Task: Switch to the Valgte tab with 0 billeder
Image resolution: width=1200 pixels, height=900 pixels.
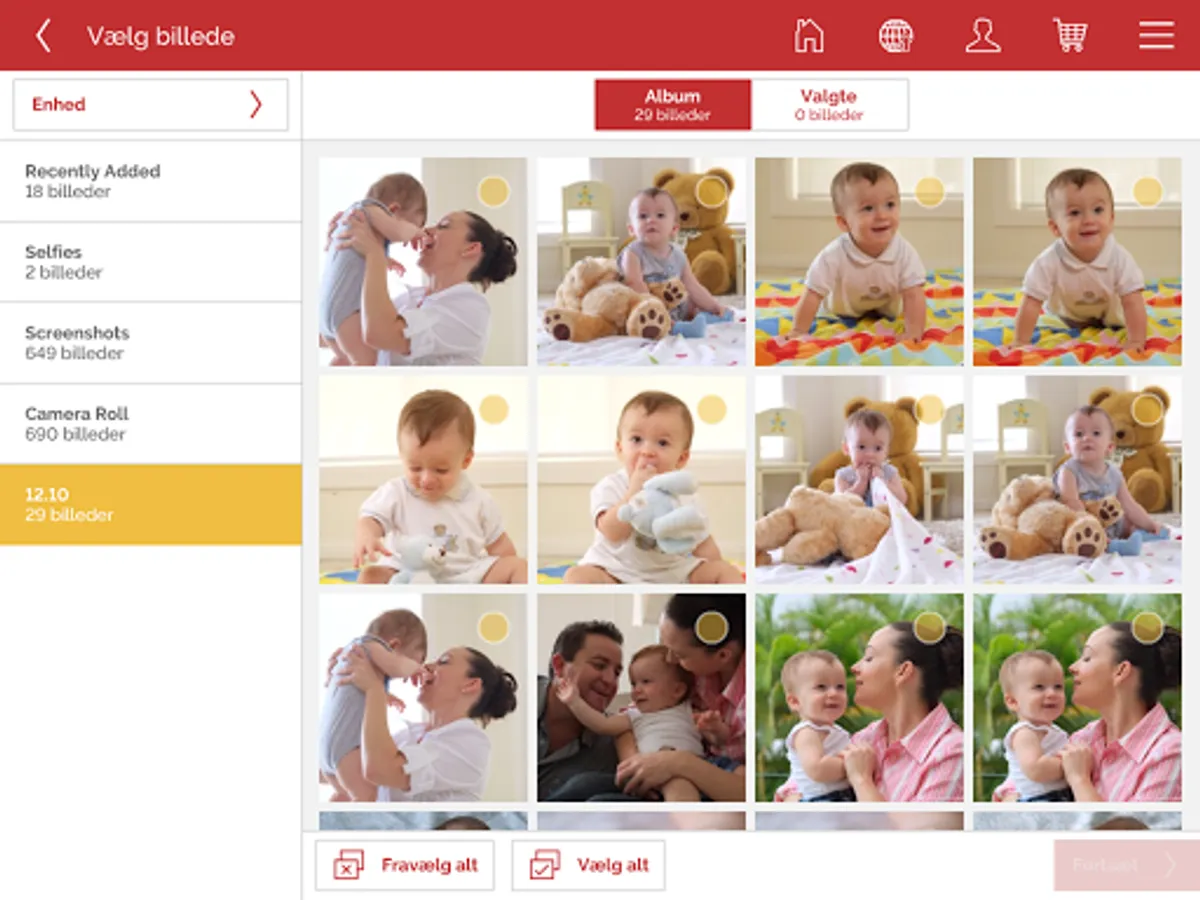Action: point(829,105)
